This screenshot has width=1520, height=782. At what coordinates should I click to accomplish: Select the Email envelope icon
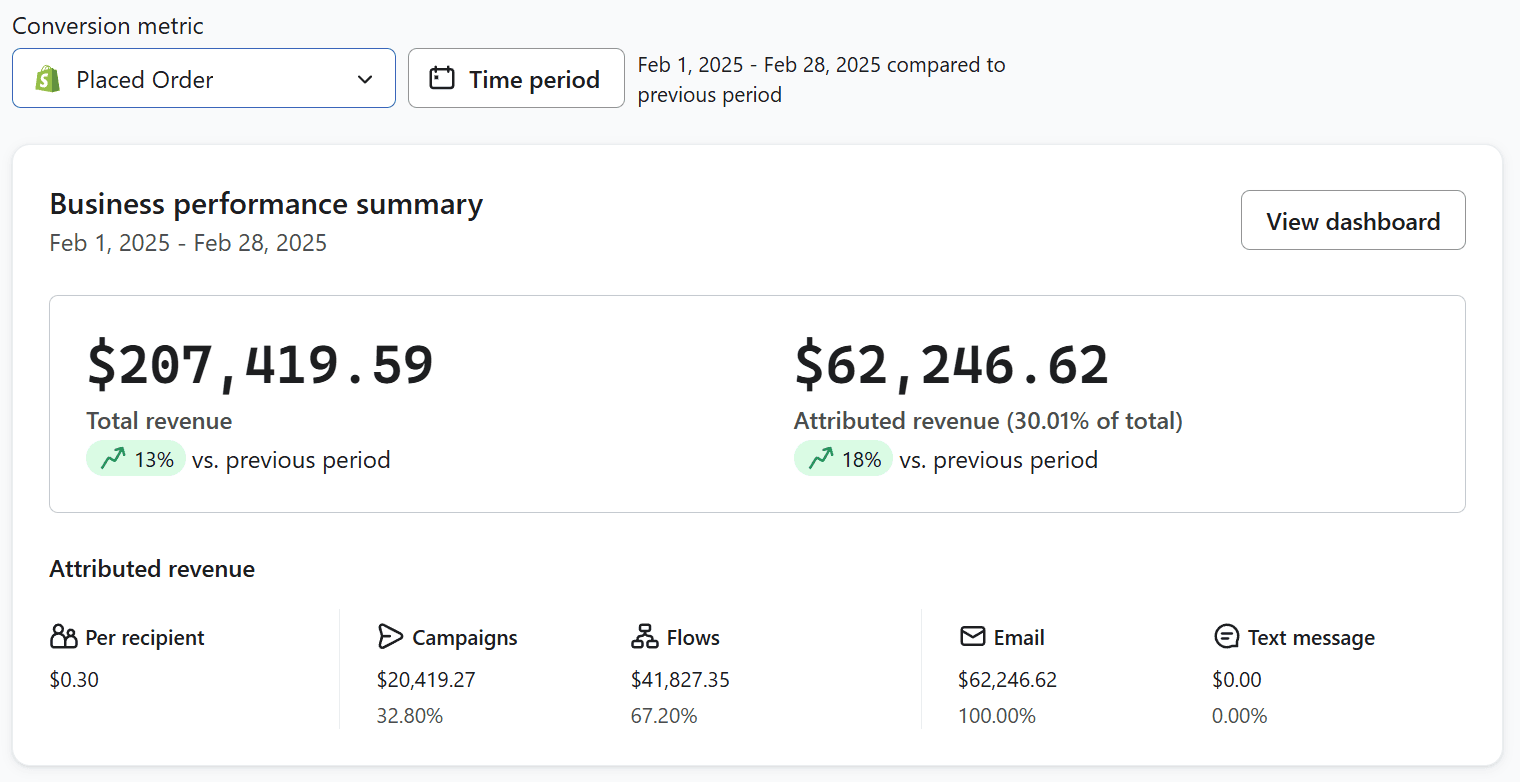click(x=973, y=636)
